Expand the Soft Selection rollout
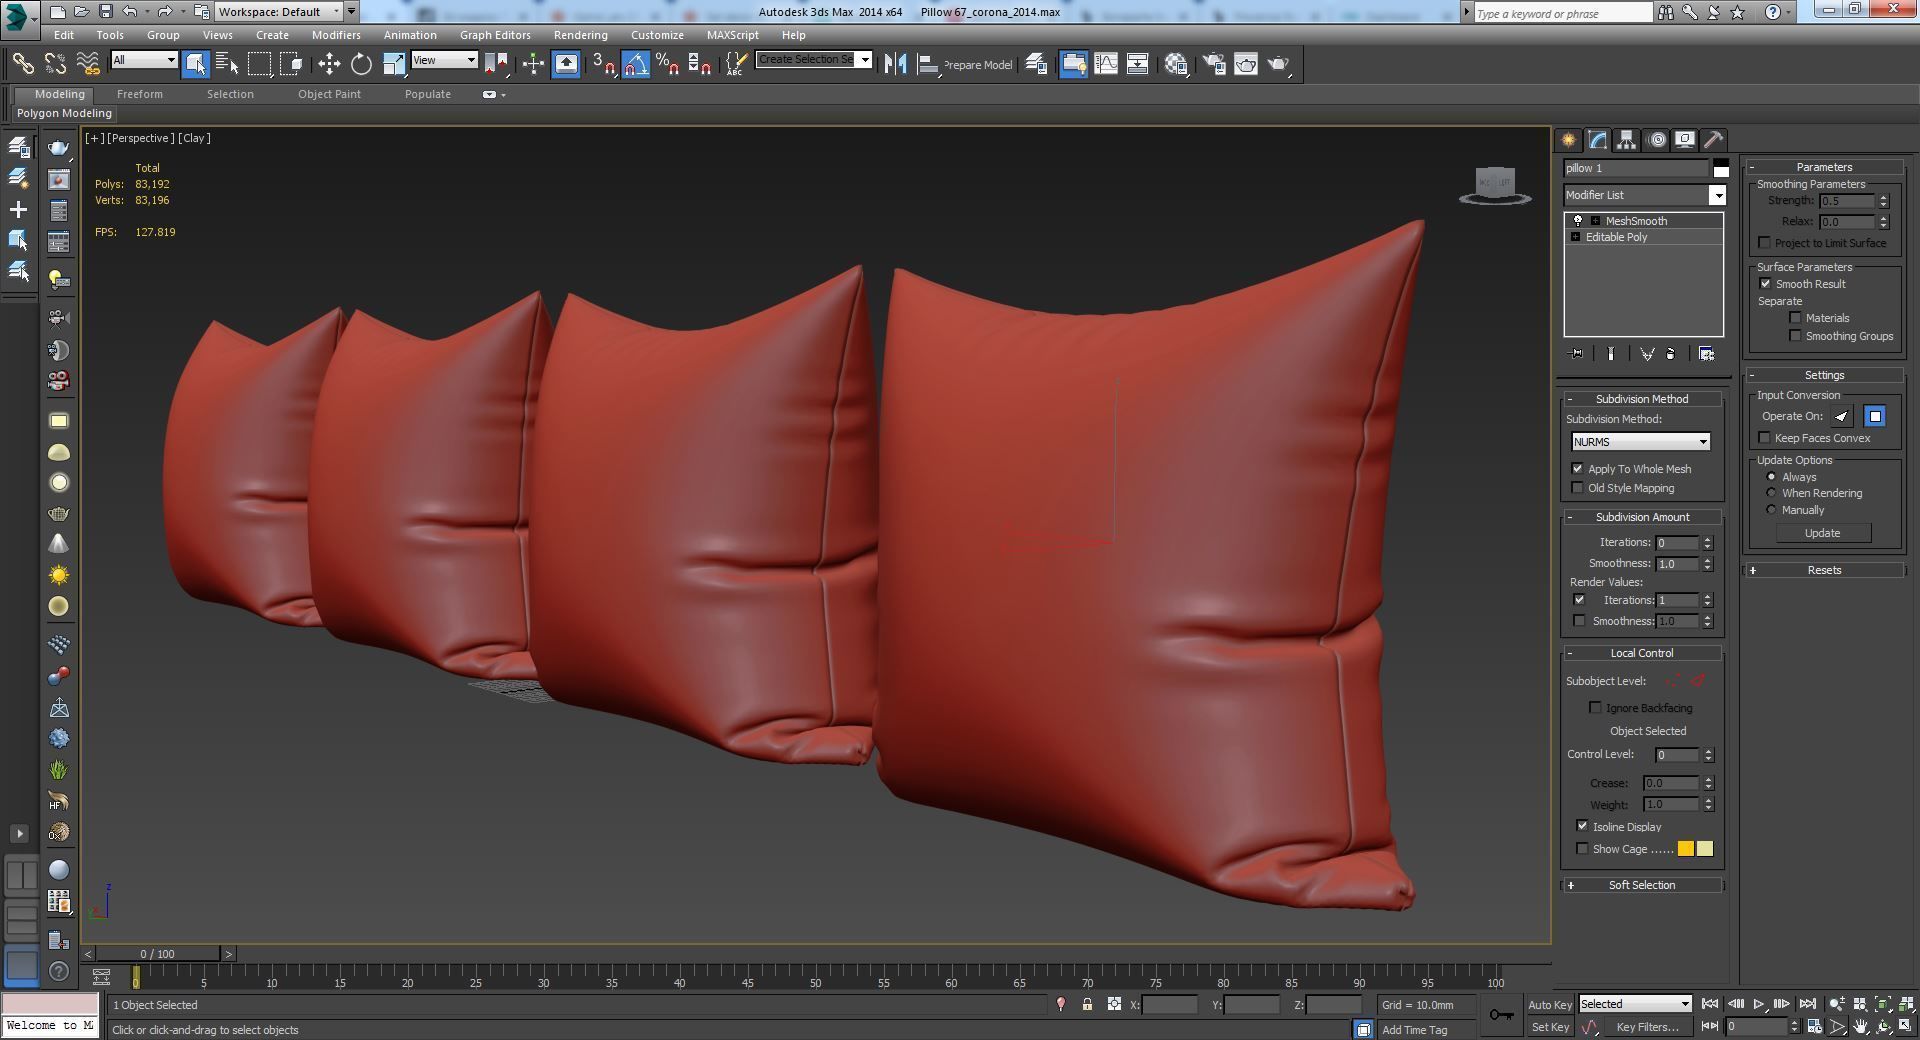Viewport: 1920px width, 1040px height. click(1641, 885)
